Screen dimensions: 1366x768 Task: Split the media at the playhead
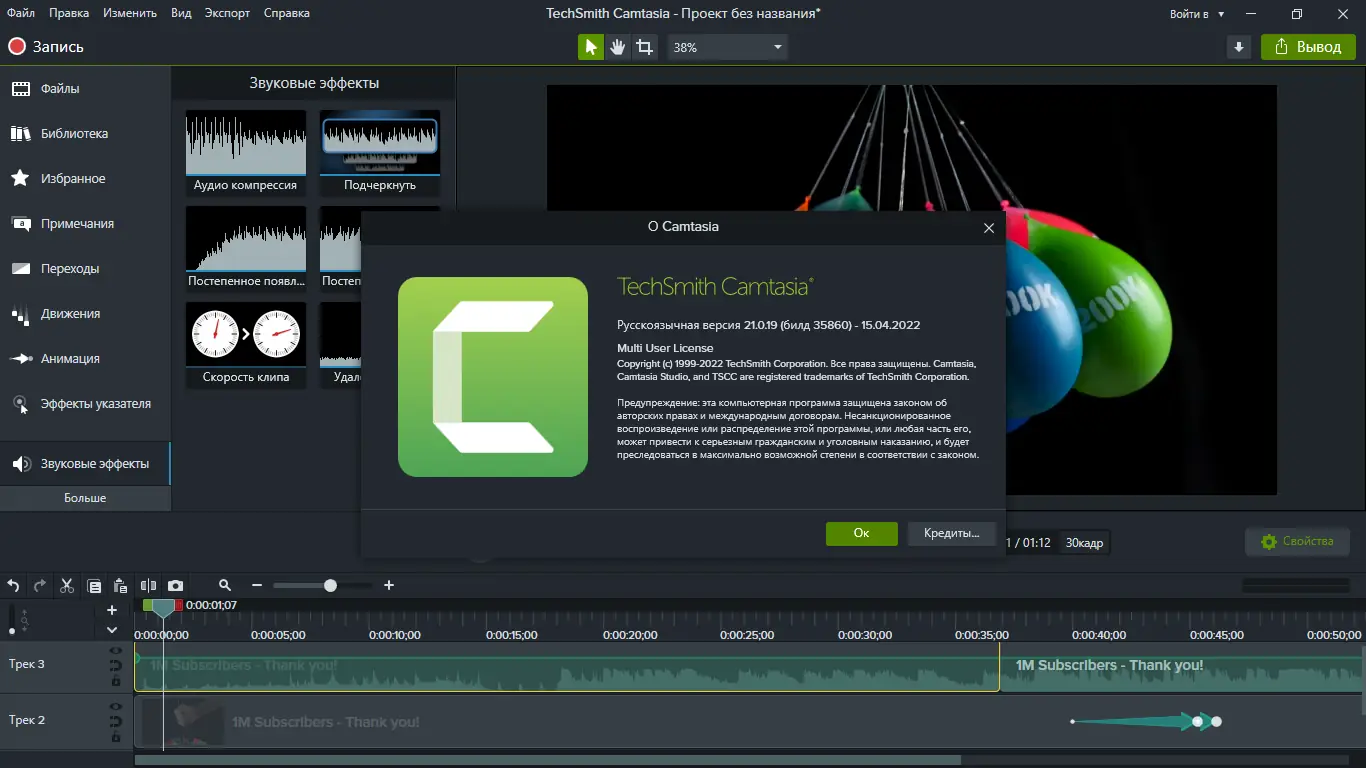(x=148, y=585)
